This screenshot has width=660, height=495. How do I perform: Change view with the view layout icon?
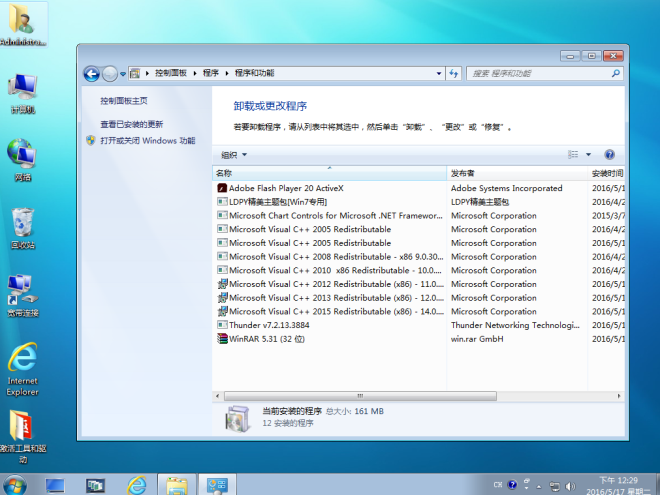(x=573, y=154)
